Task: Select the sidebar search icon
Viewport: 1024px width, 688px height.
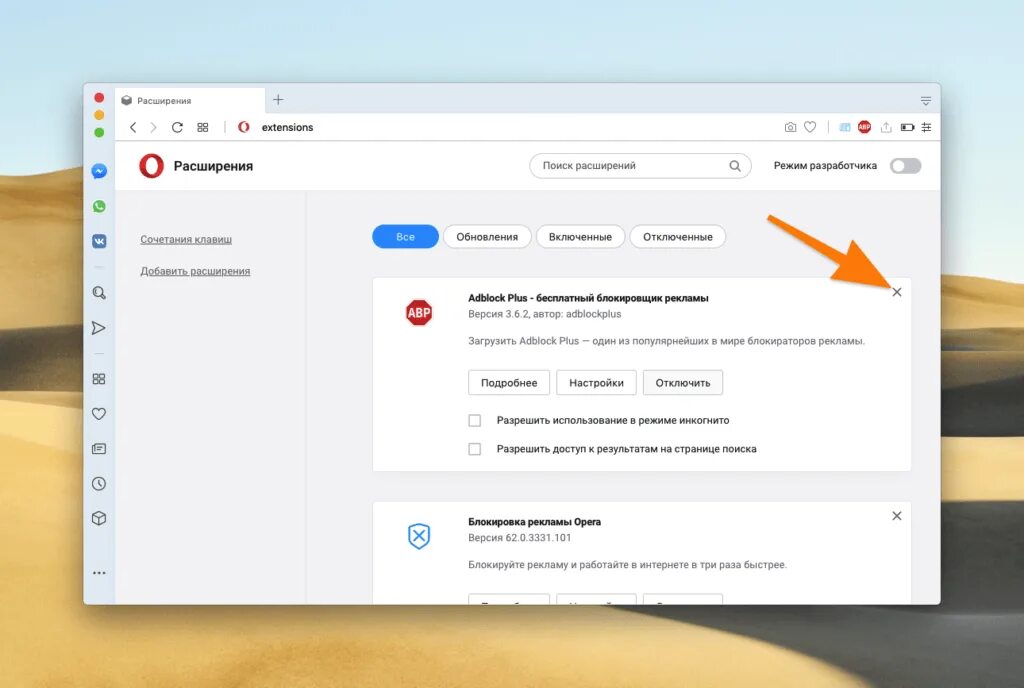Action: click(x=98, y=293)
